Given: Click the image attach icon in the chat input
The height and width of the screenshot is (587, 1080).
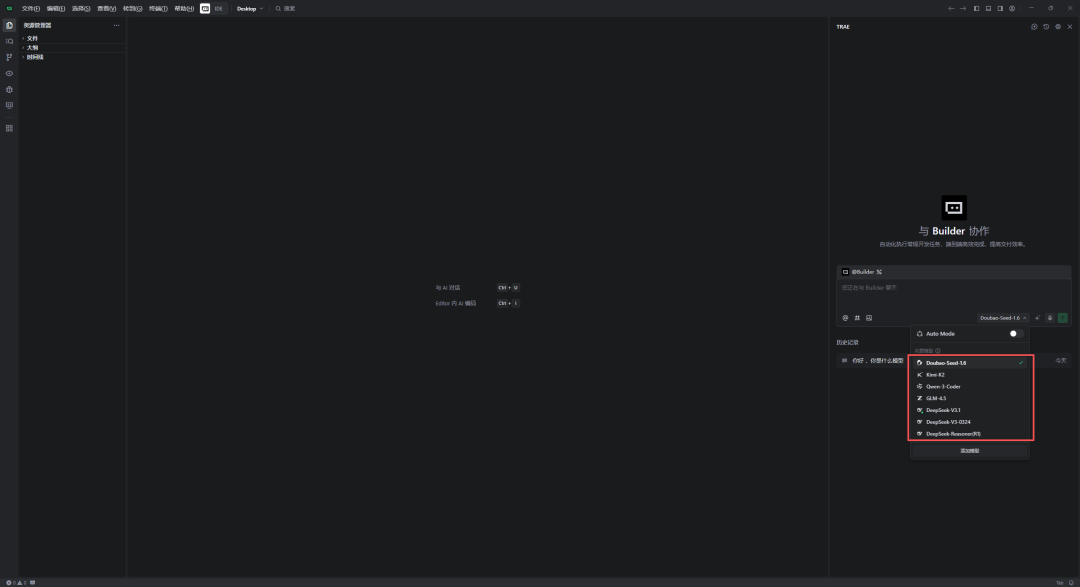Looking at the screenshot, I should coord(869,318).
